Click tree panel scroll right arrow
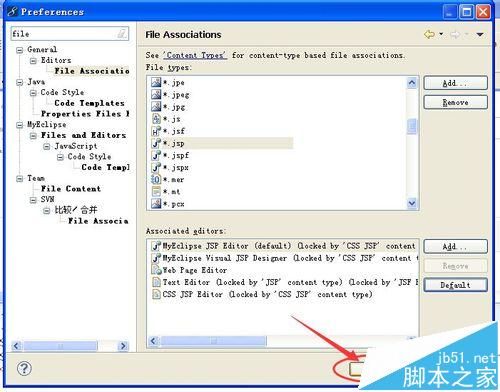The width and height of the screenshot is (500, 392). 123,346
